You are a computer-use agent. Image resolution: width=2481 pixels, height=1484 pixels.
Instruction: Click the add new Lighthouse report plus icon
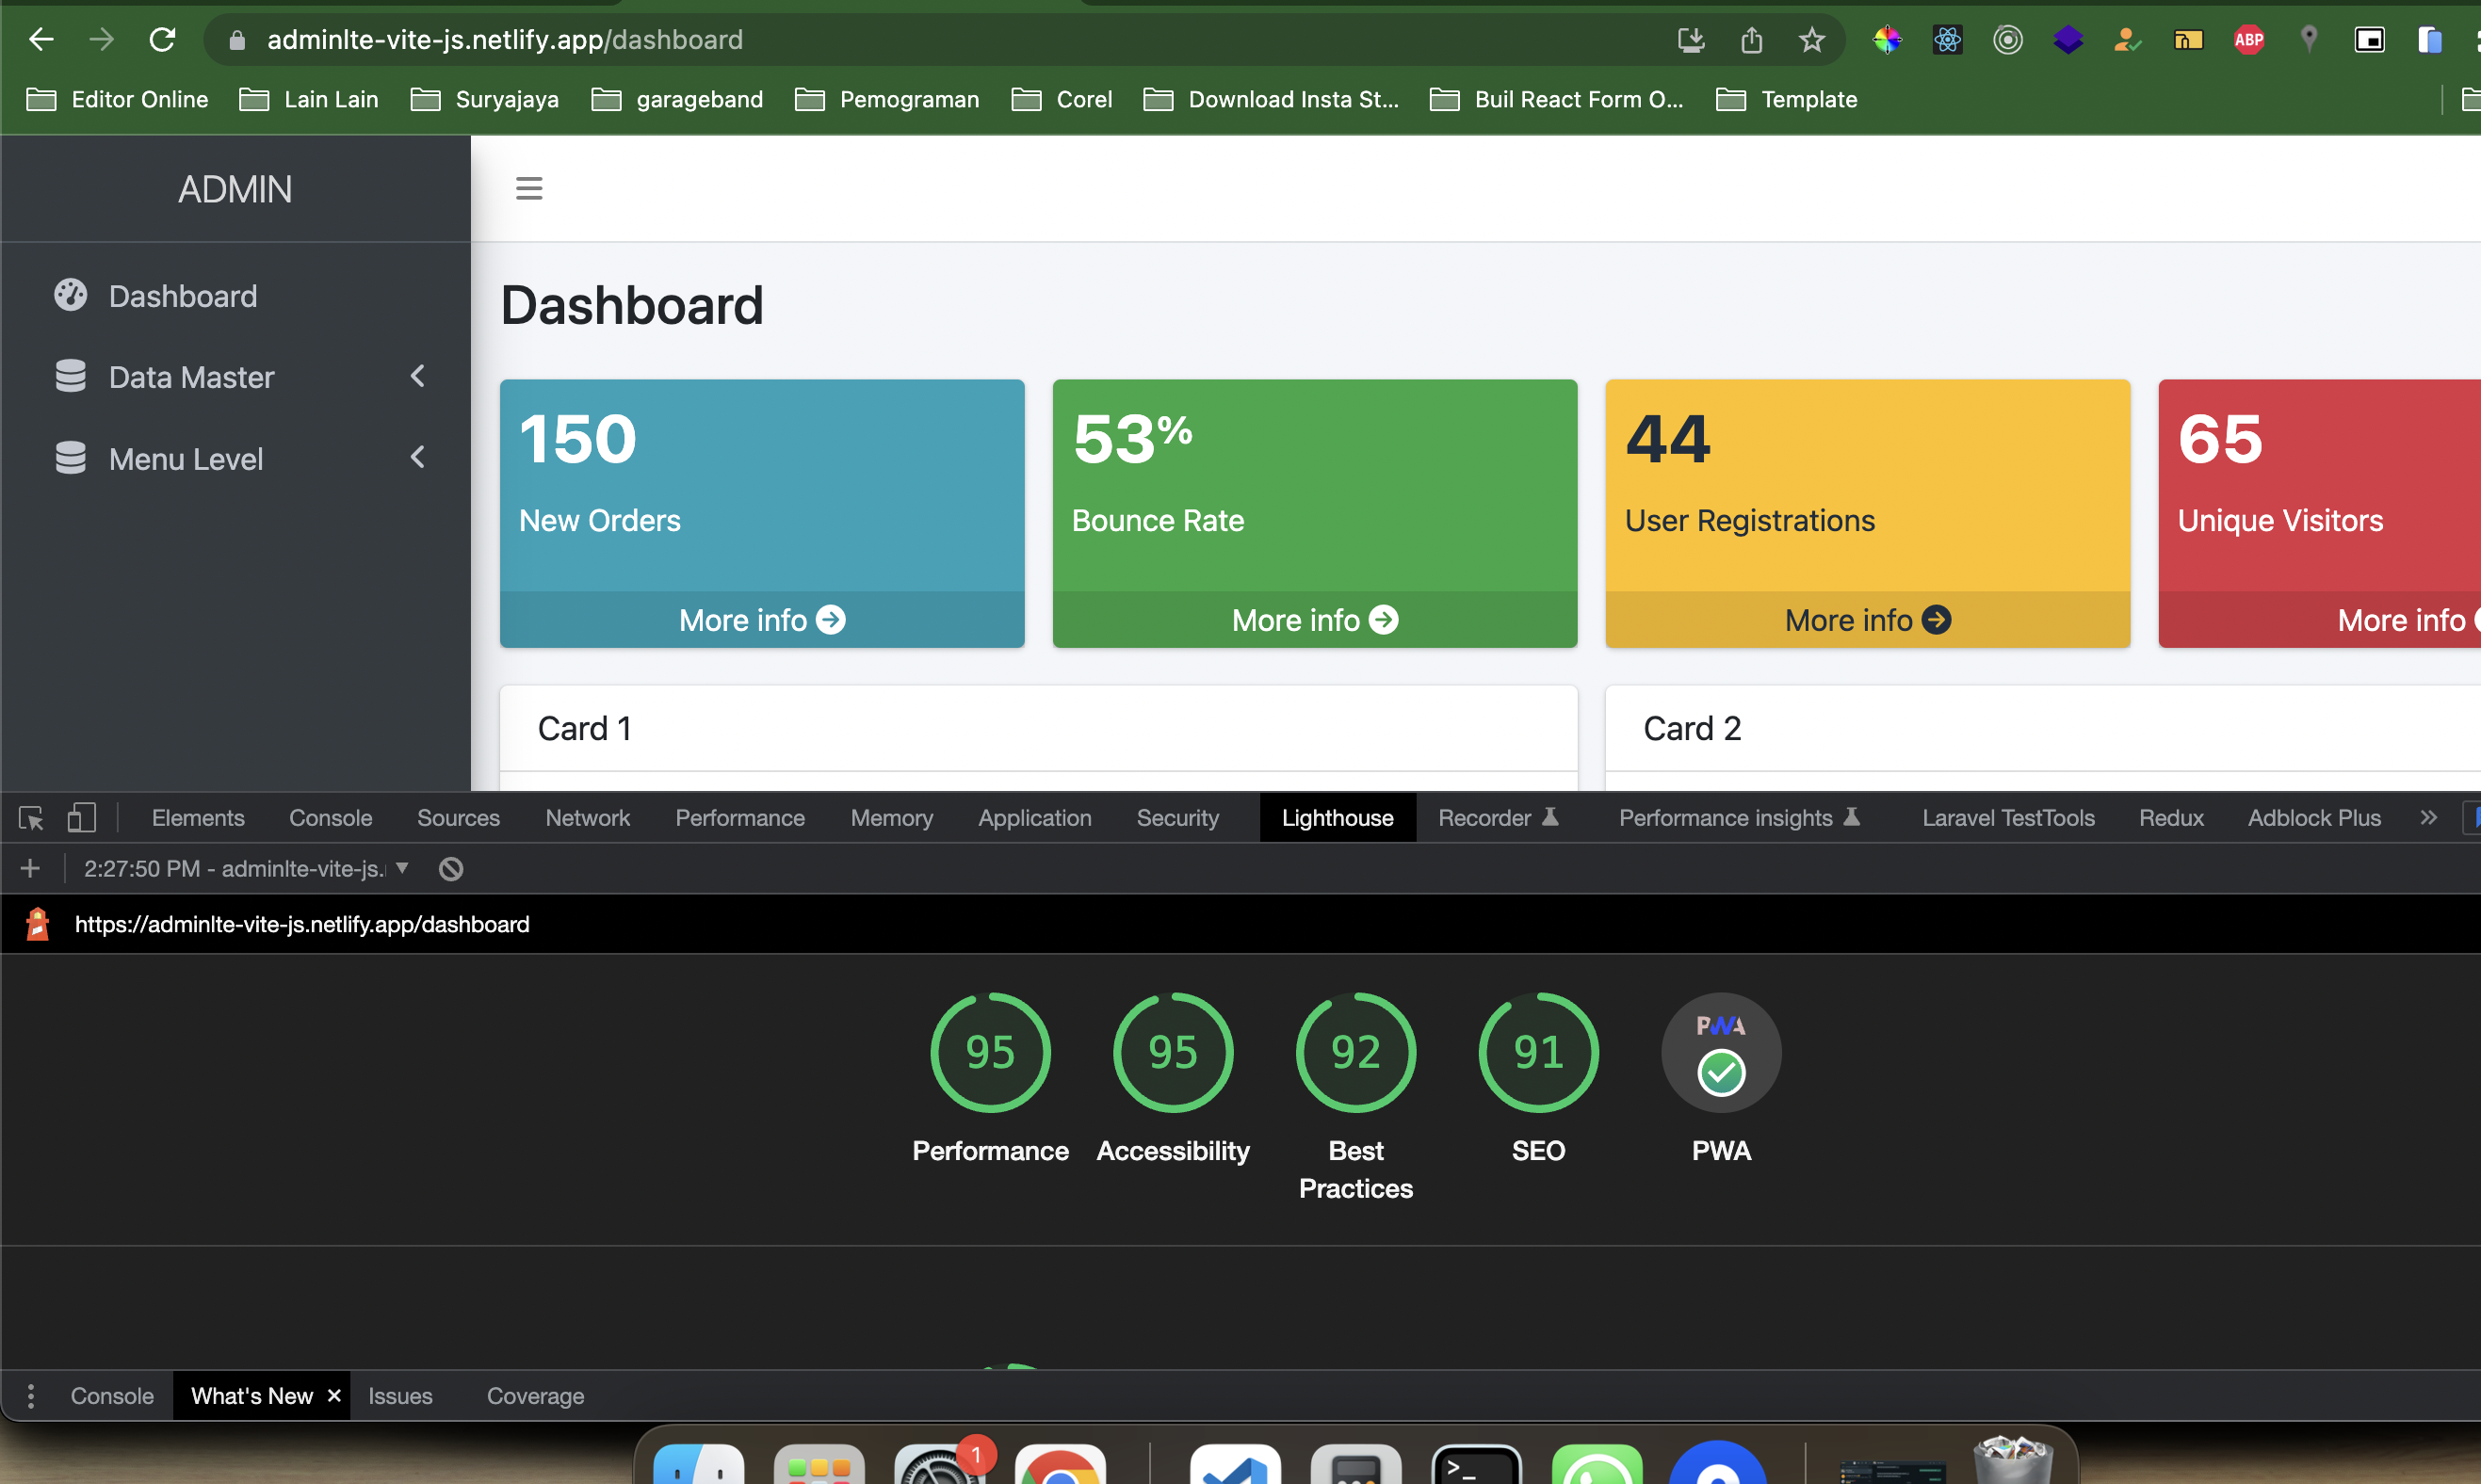click(30, 868)
